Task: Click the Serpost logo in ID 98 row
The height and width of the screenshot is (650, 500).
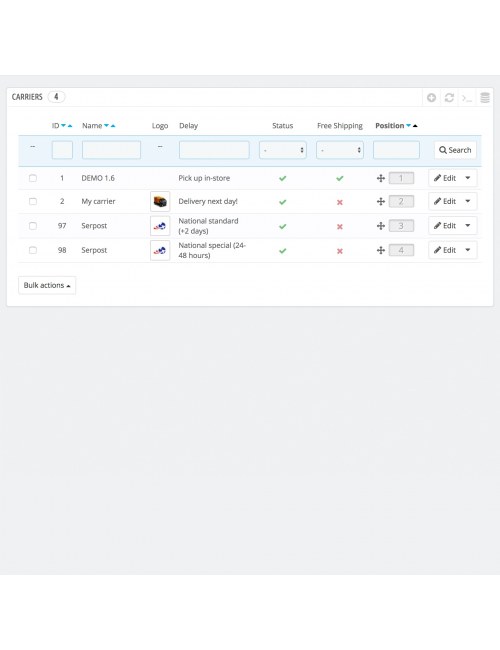Action: (x=160, y=251)
